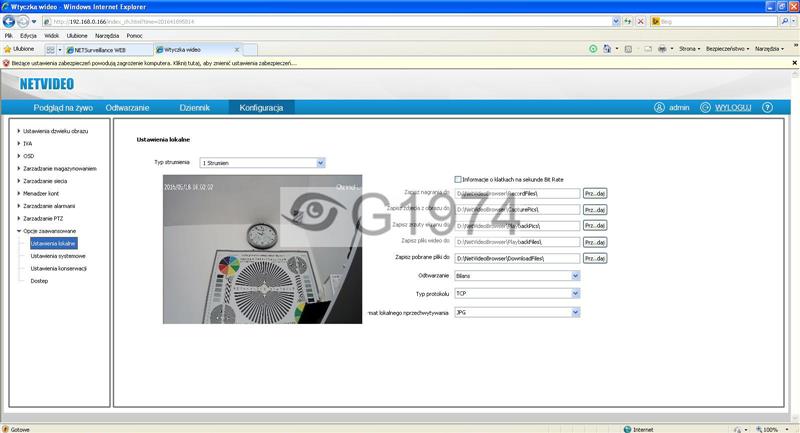Select Dostęp in the tree
This screenshot has height=433, width=800.
point(39,281)
